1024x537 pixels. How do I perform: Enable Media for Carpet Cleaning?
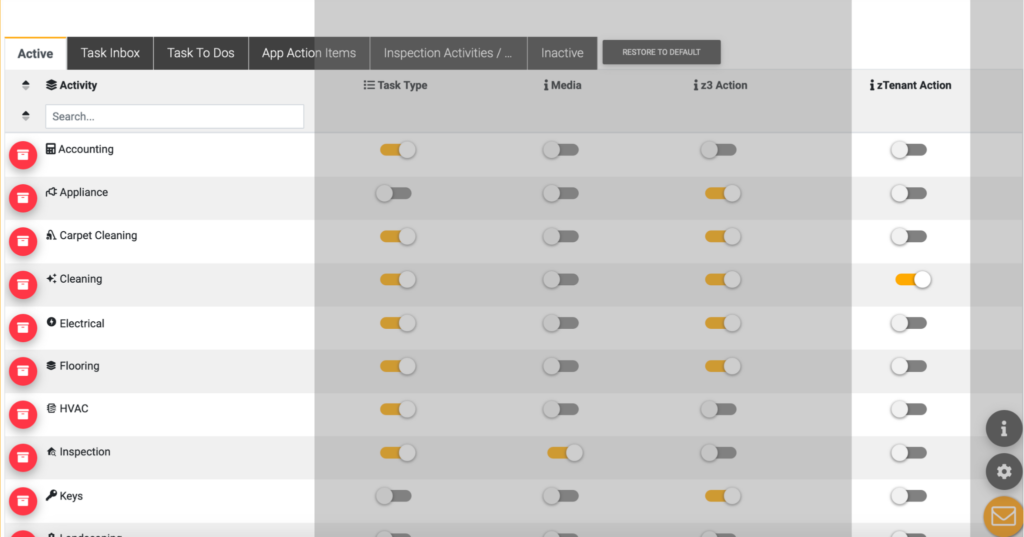[560, 236]
